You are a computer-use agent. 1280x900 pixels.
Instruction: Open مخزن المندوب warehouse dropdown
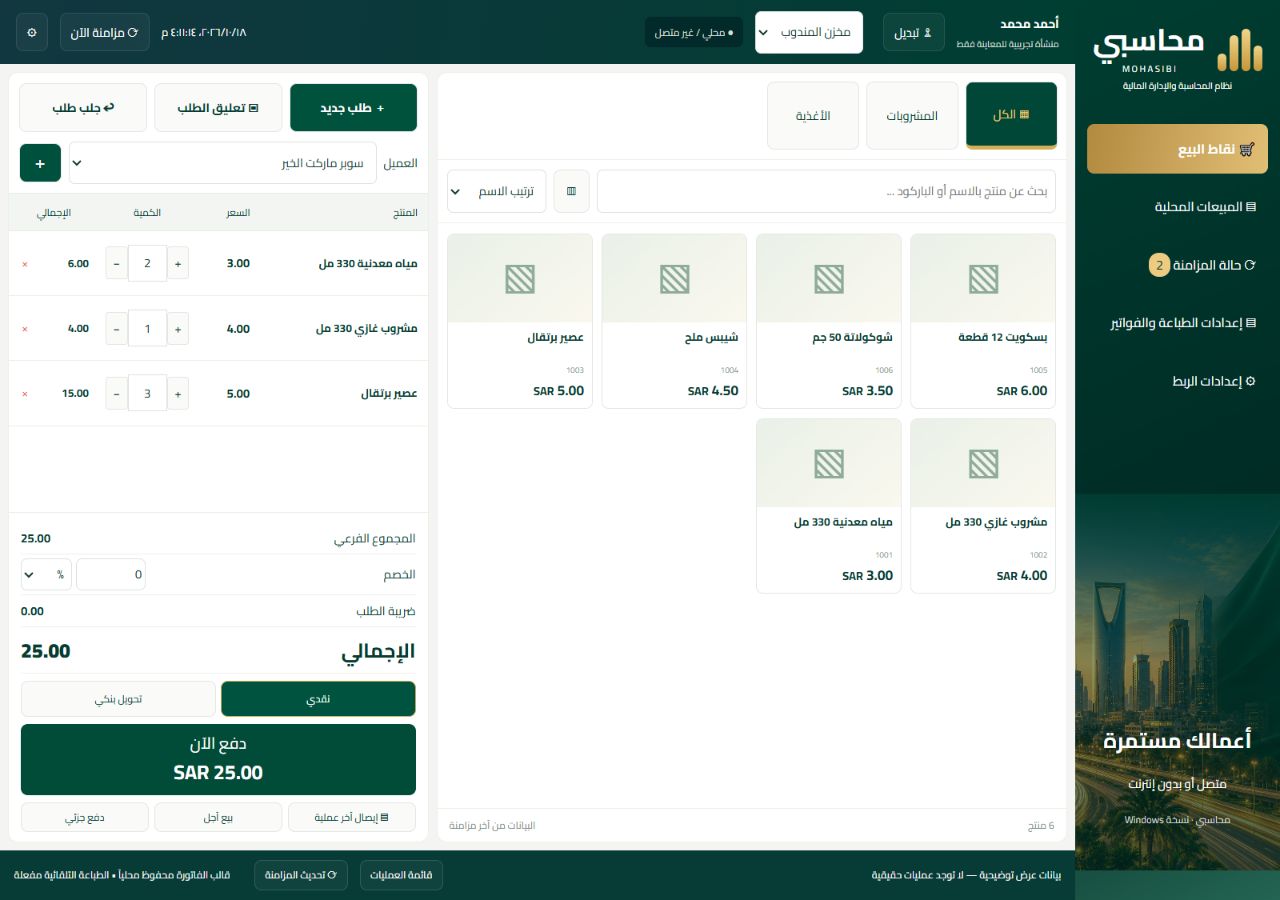point(809,32)
